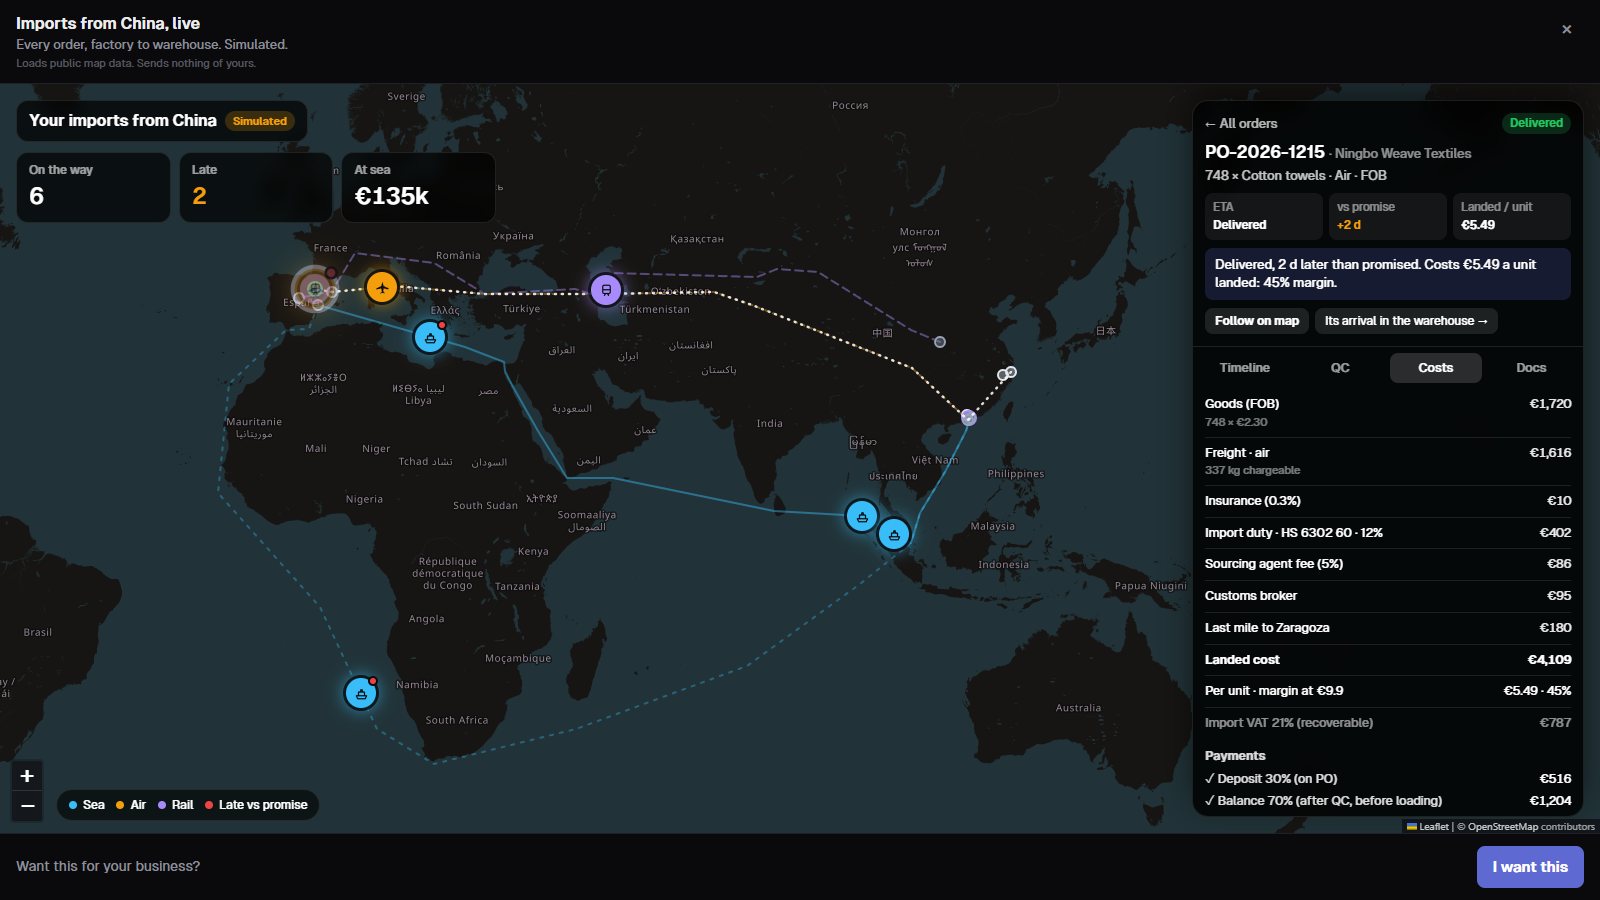Click the late ship marker off Namibia
Screen dimensions: 1600x900
point(361,693)
